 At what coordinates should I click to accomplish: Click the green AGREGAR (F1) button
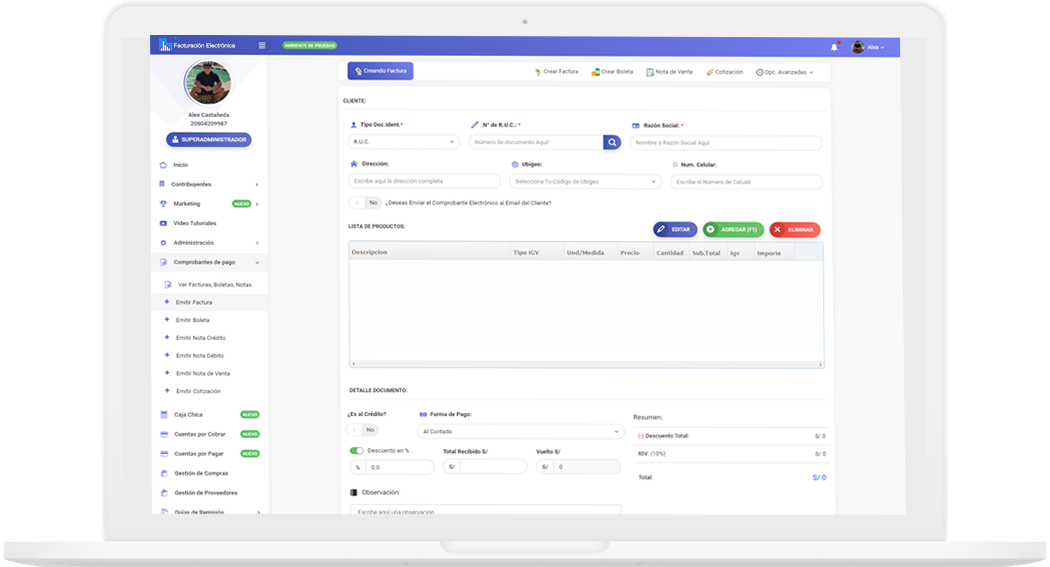733,230
